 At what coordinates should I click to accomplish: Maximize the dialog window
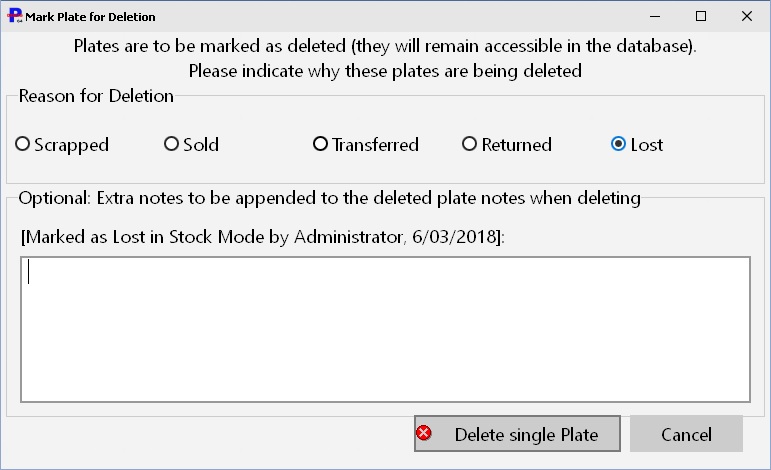(701, 16)
